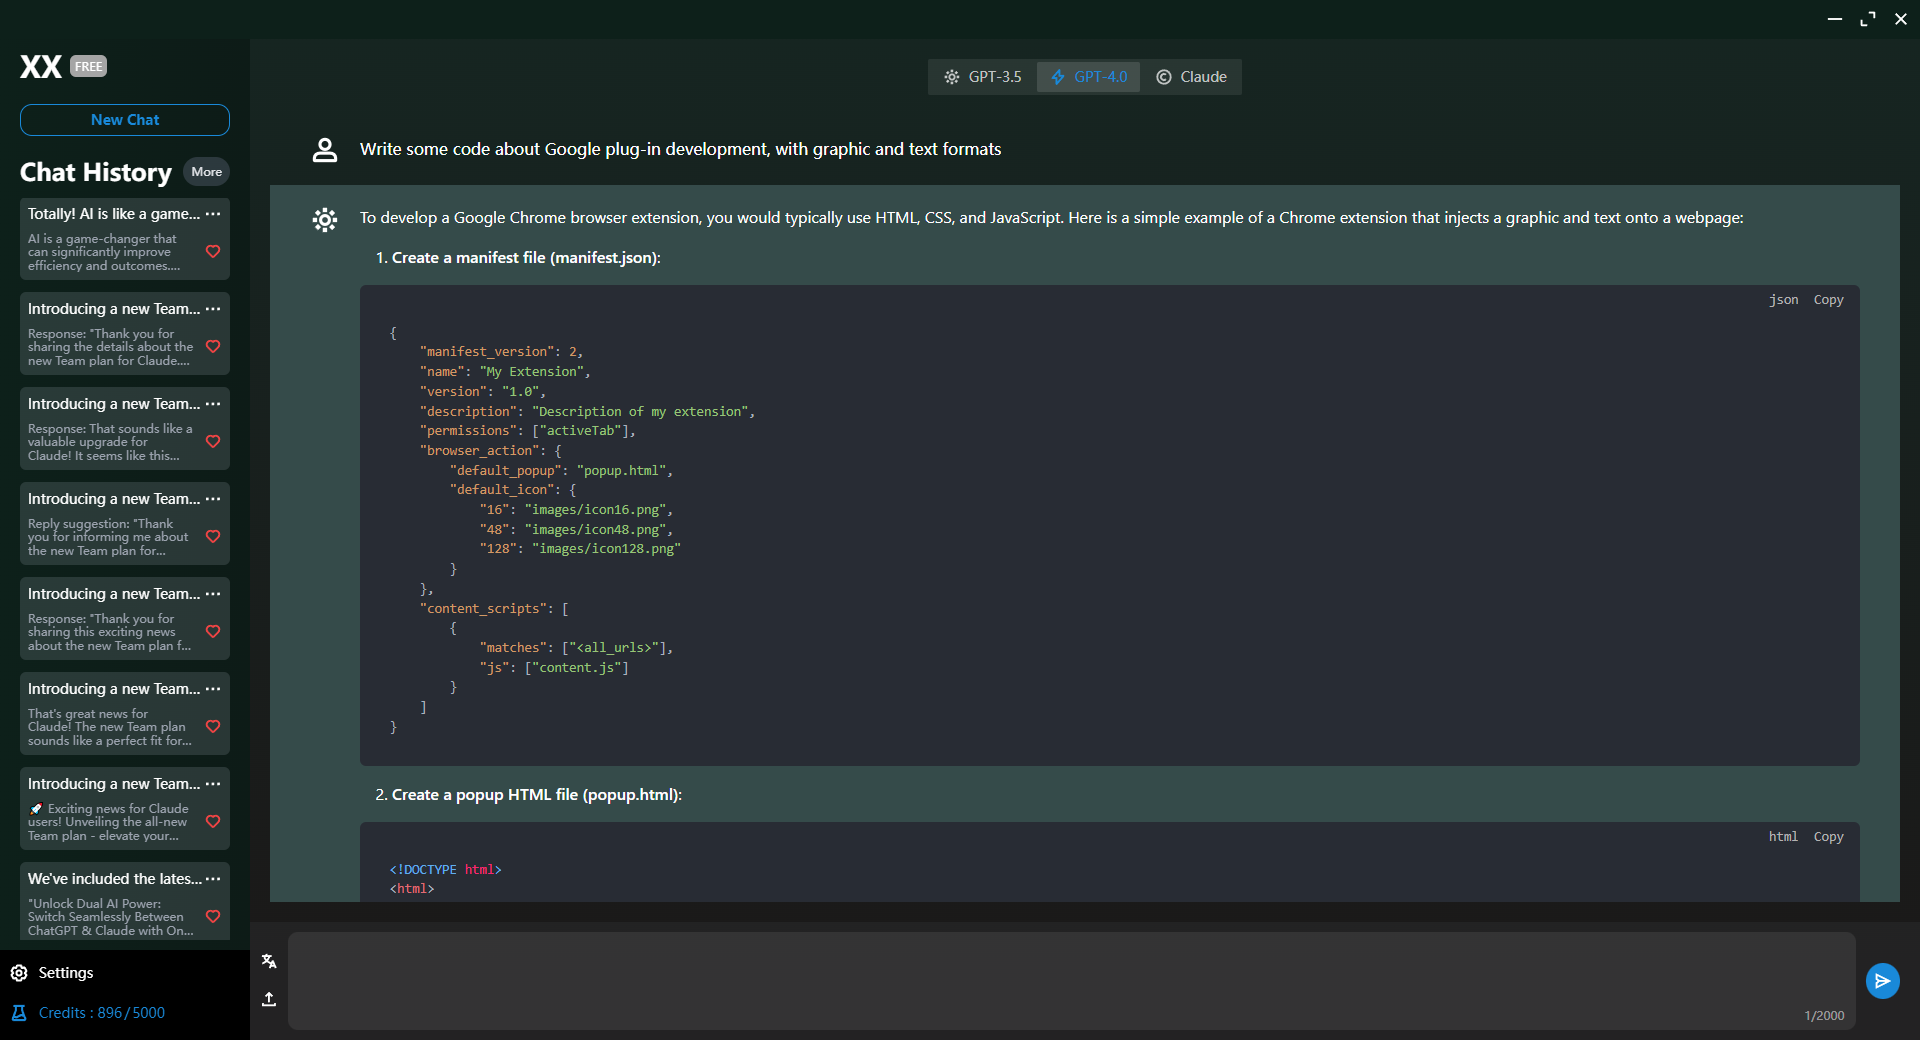The height and width of the screenshot is (1040, 1920).
Task: Click the 'json' language label on code block
Action: tap(1783, 300)
